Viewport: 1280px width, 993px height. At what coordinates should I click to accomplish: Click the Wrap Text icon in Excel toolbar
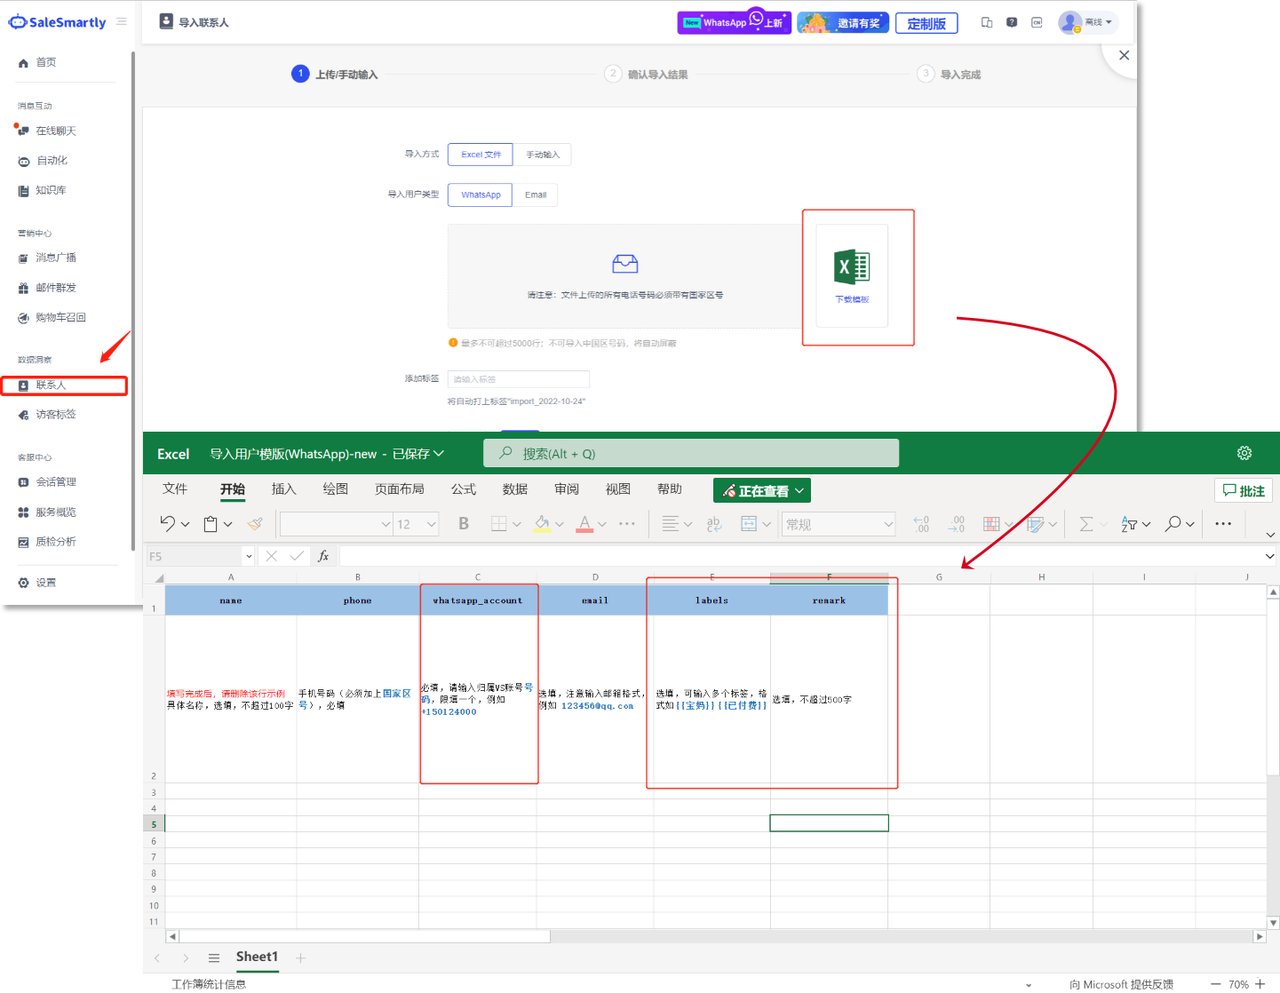click(x=713, y=524)
